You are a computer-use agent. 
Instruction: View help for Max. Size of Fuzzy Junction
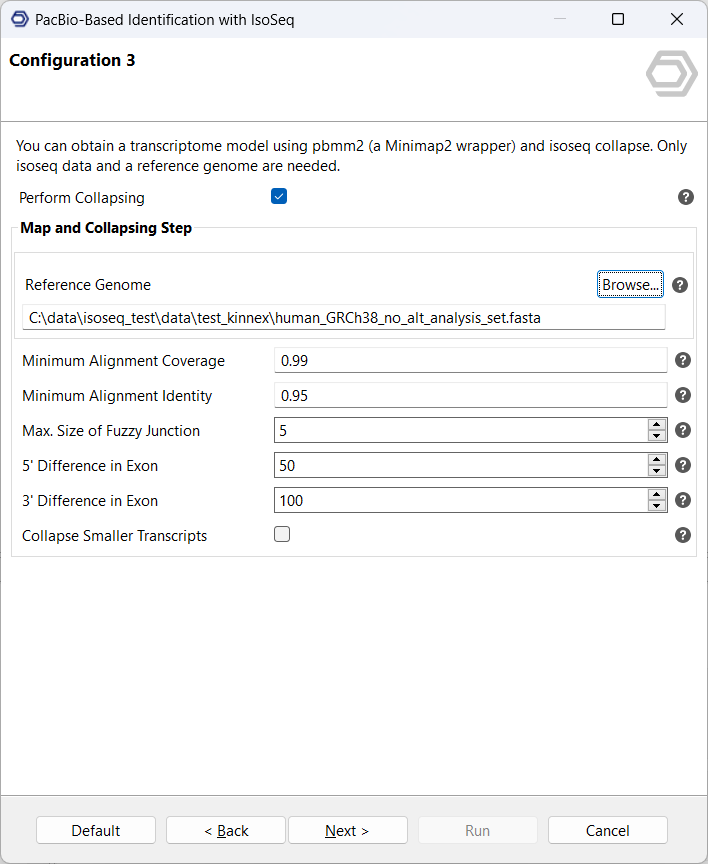pyautogui.click(x=683, y=430)
